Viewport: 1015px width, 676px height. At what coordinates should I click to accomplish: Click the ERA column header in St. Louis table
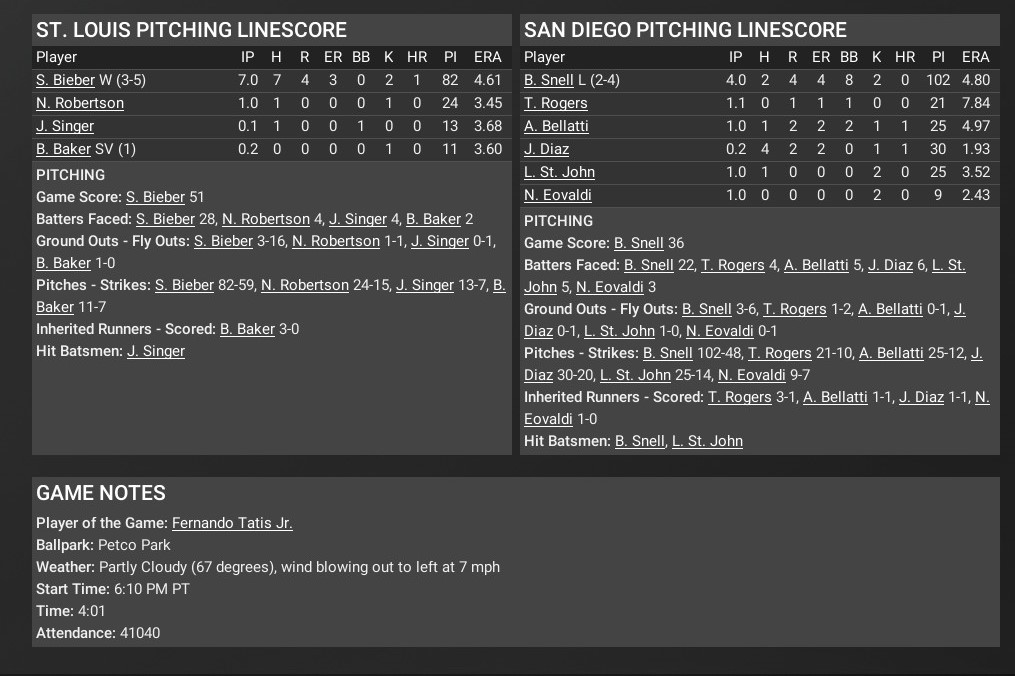pyautogui.click(x=487, y=57)
